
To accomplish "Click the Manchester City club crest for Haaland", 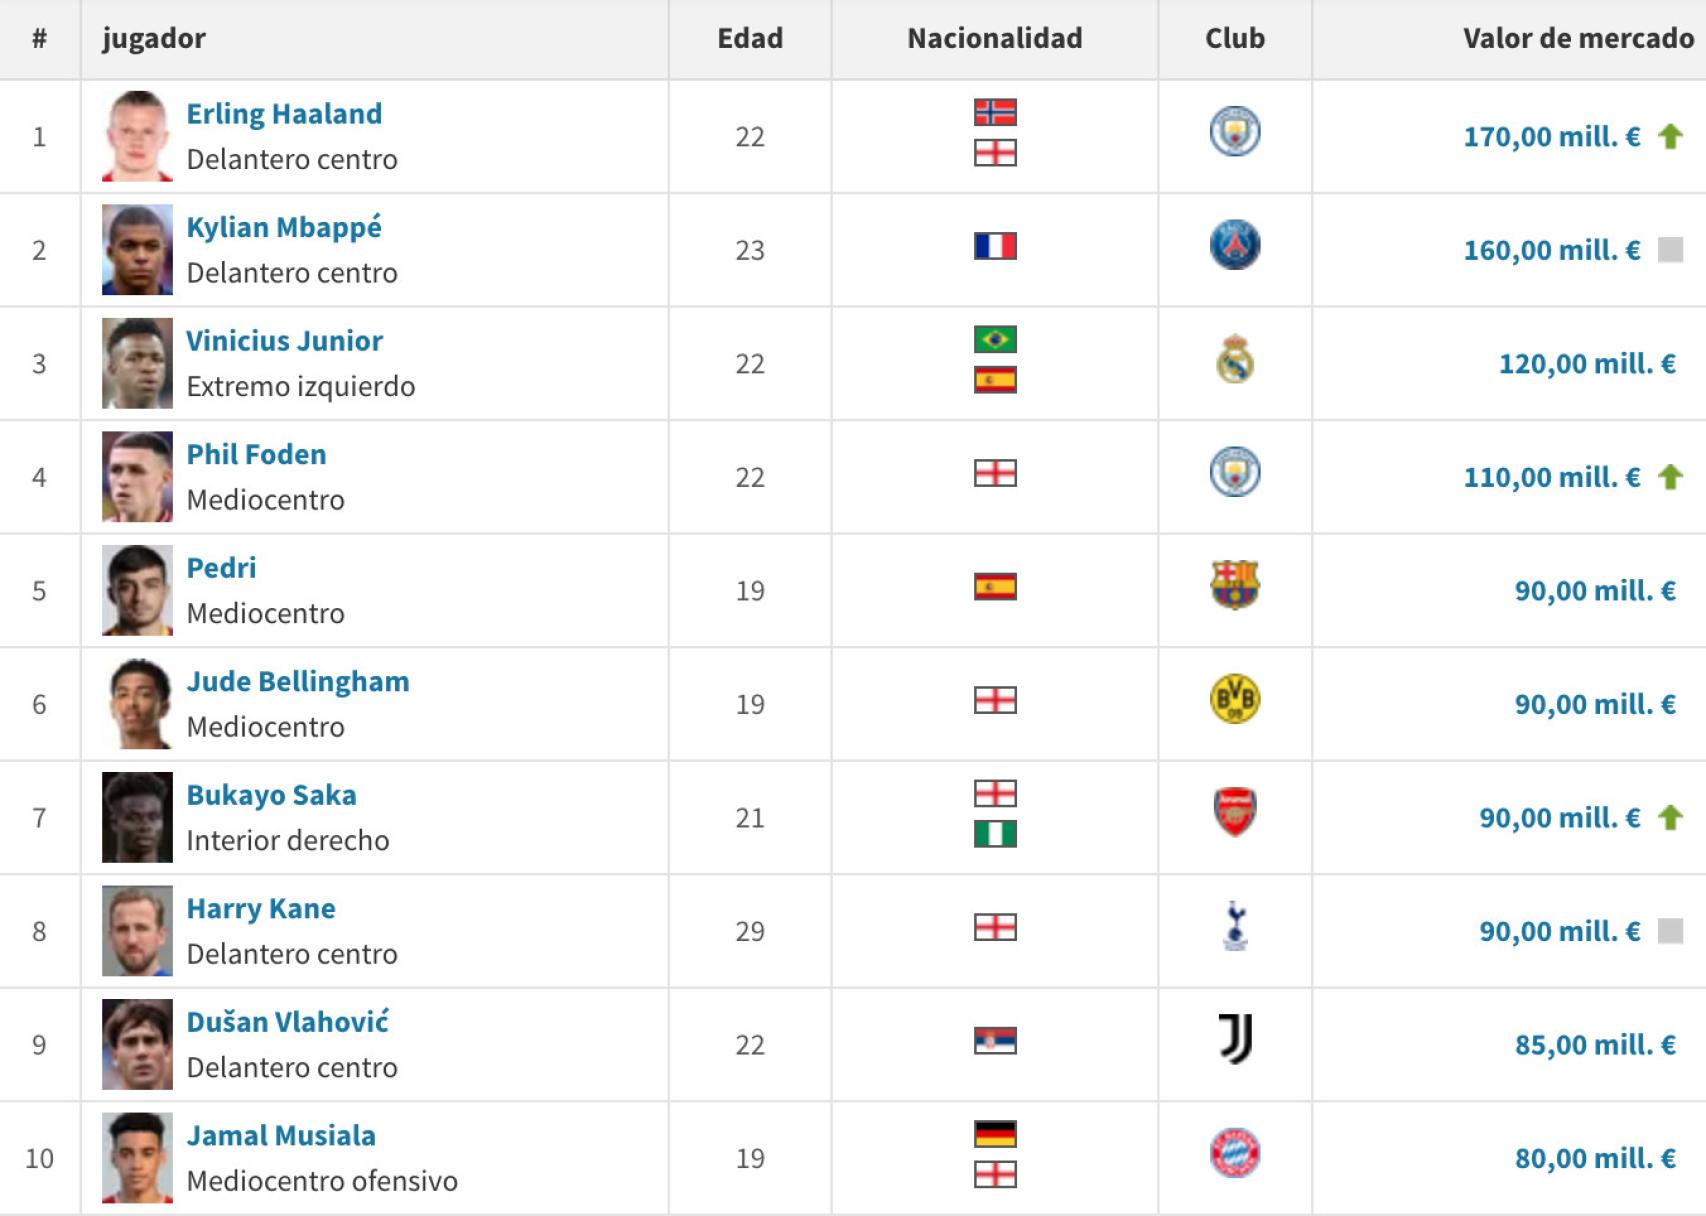I will [x=1235, y=133].
